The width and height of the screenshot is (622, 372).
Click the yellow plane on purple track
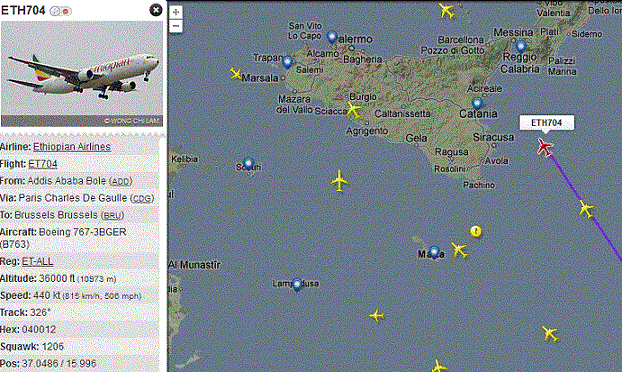coord(586,209)
